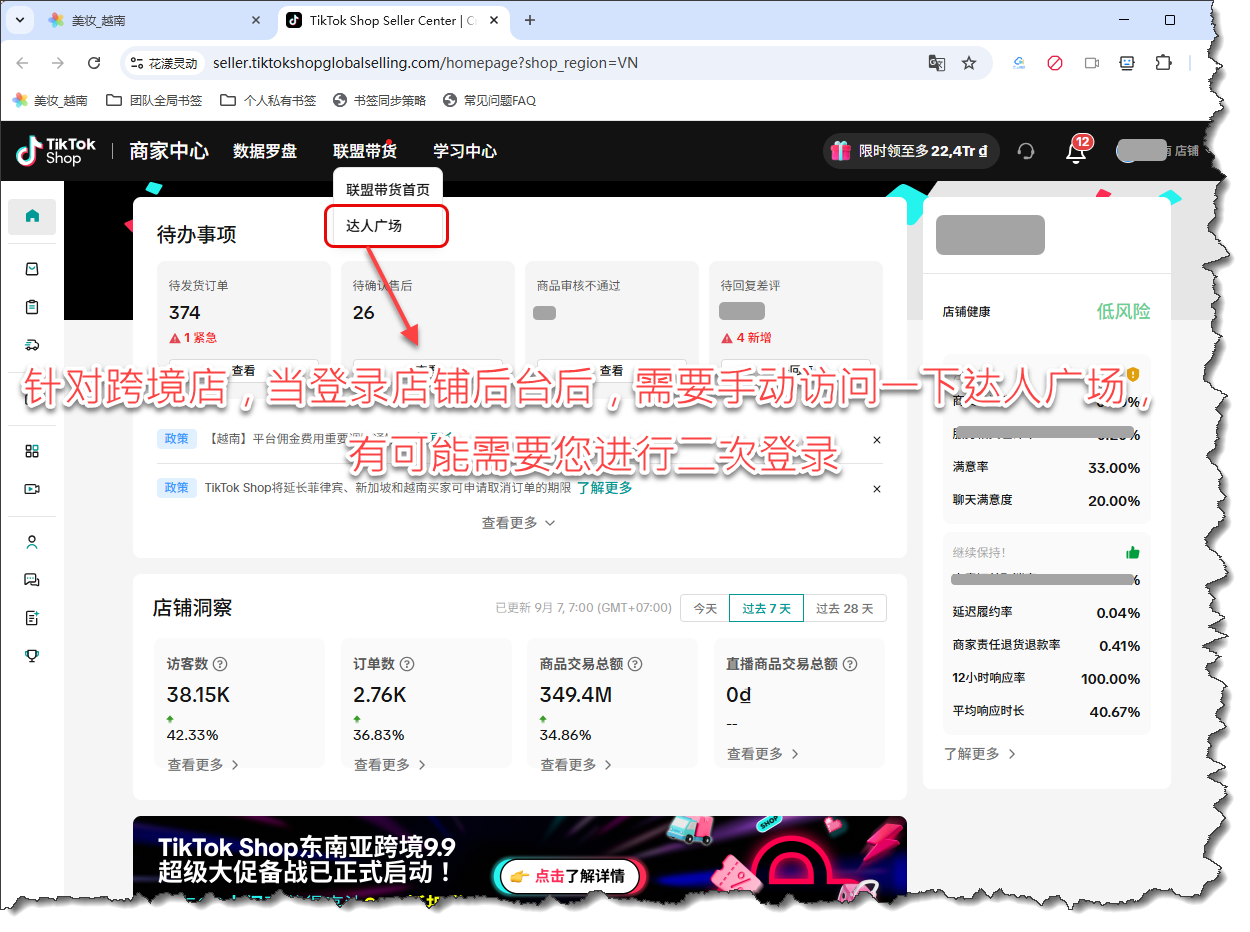Viewport: 1250px width, 932px height.
Task: Reload the page with the refresh icon
Action: click(x=94, y=63)
